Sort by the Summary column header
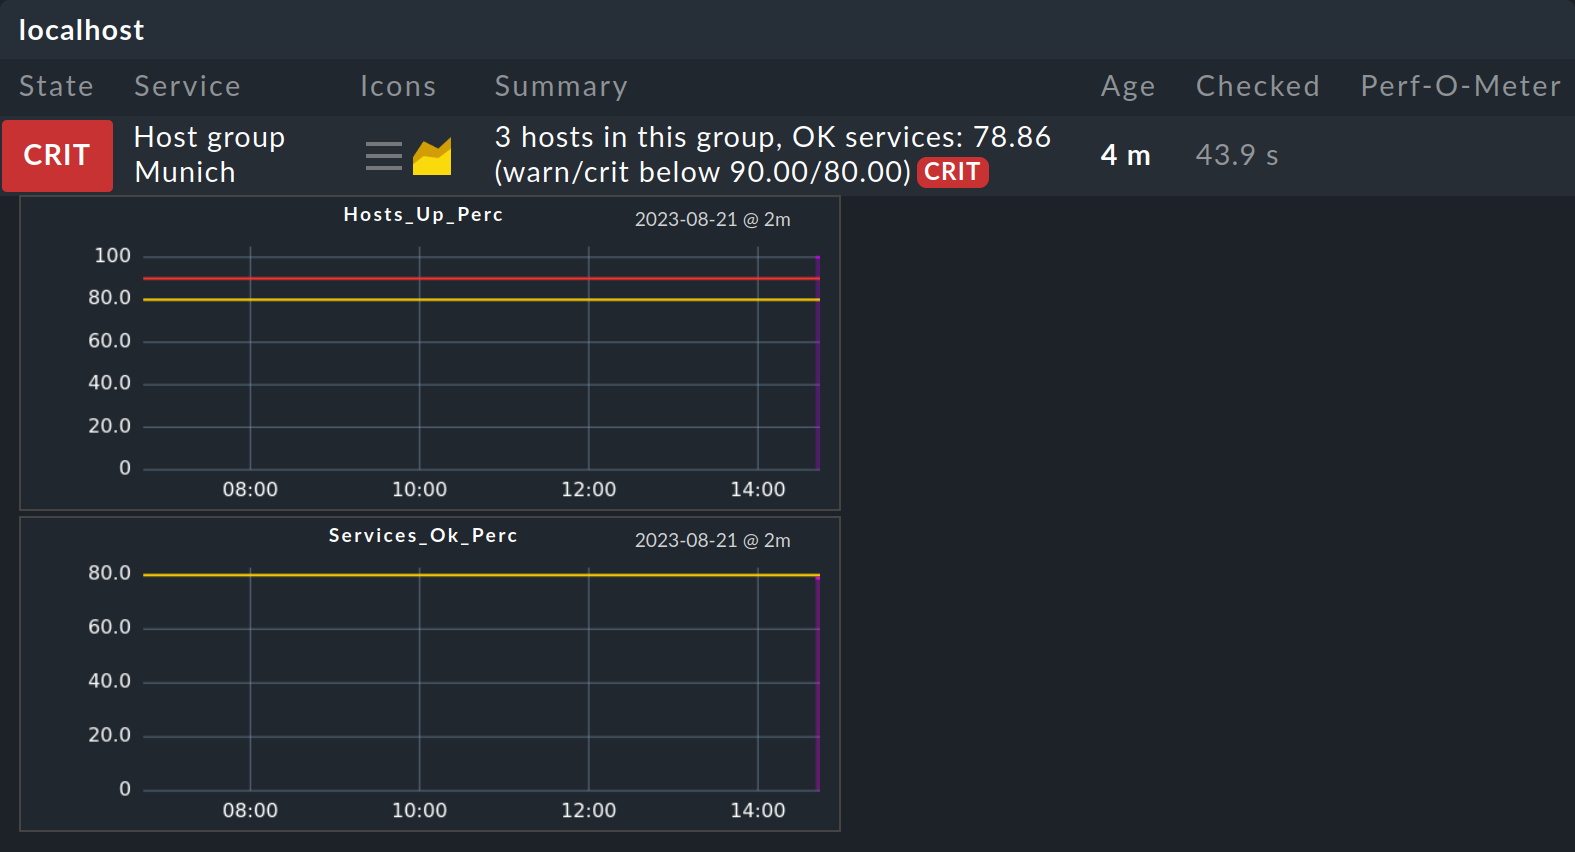This screenshot has width=1575, height=852. coord(561,86)
